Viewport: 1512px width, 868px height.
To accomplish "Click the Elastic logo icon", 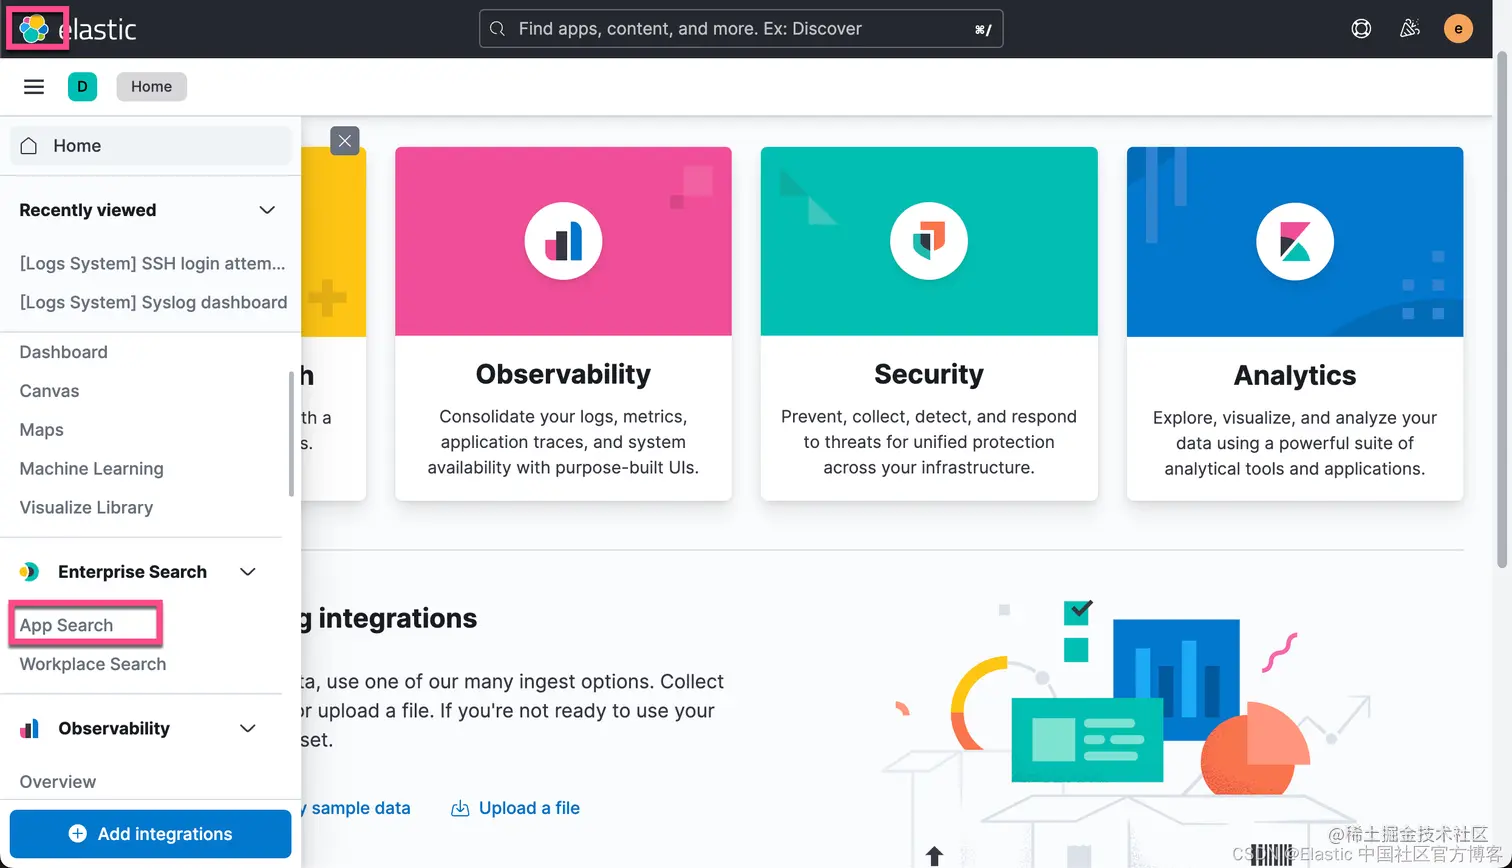I will (x=34, y=29).
